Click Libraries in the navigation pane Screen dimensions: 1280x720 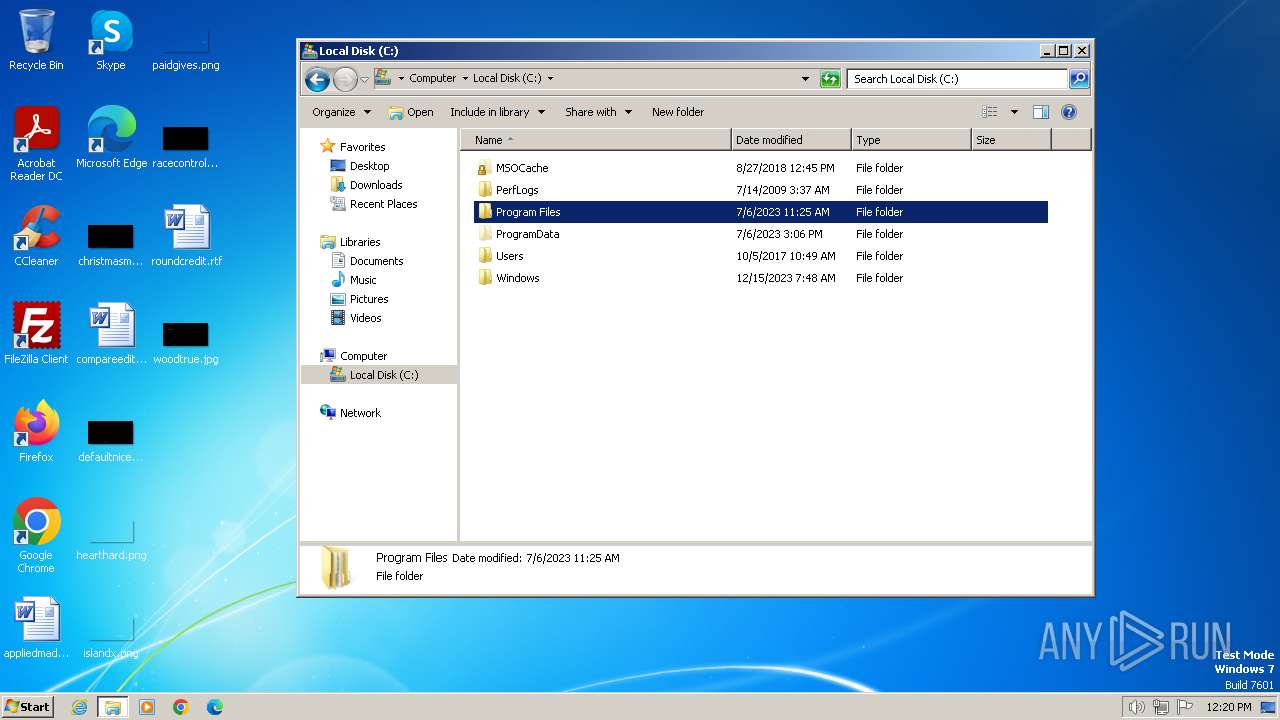point(360,242)
